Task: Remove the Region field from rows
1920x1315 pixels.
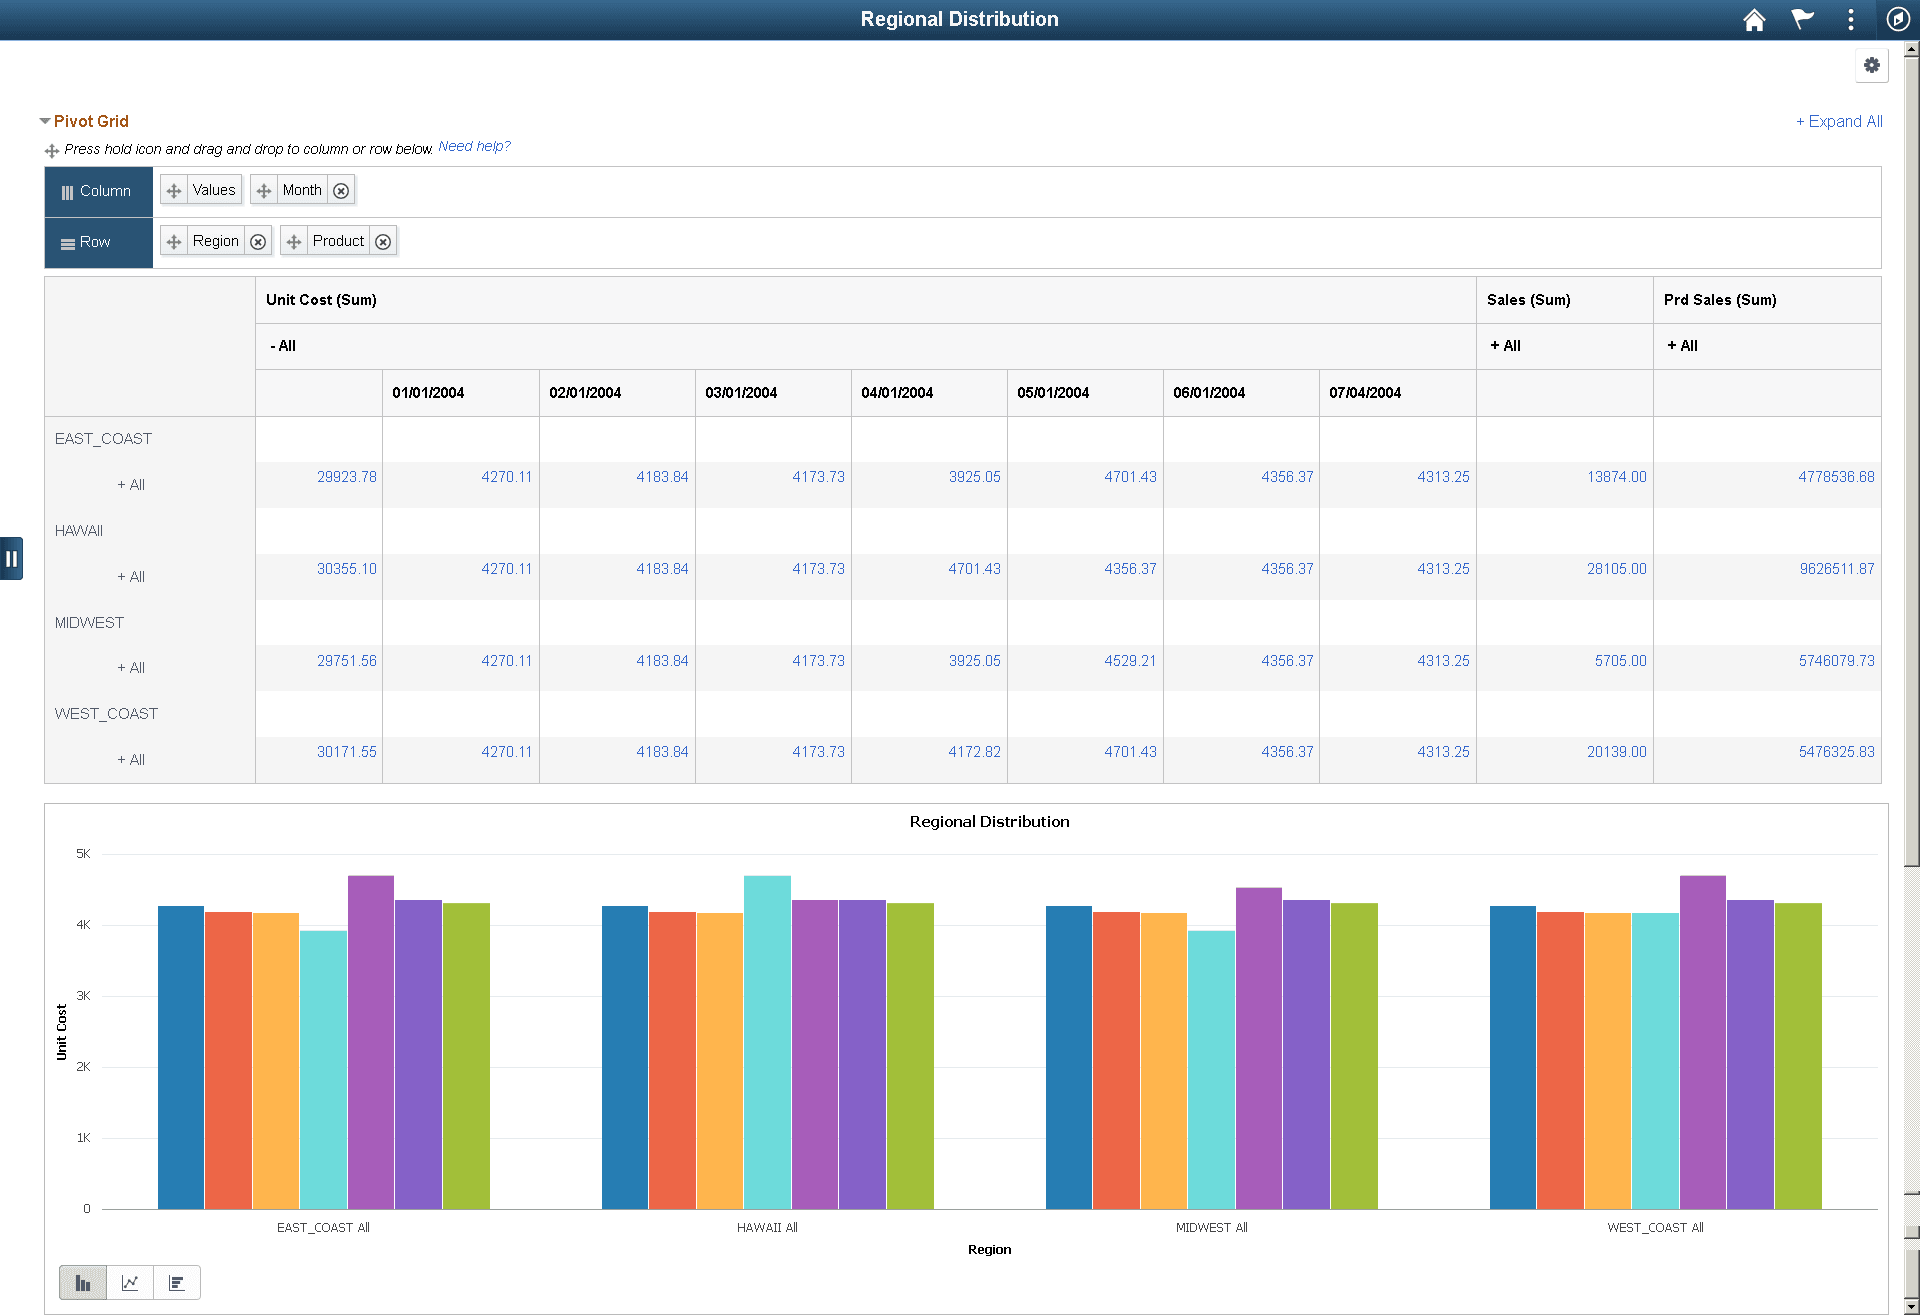Action: [258, 242]
